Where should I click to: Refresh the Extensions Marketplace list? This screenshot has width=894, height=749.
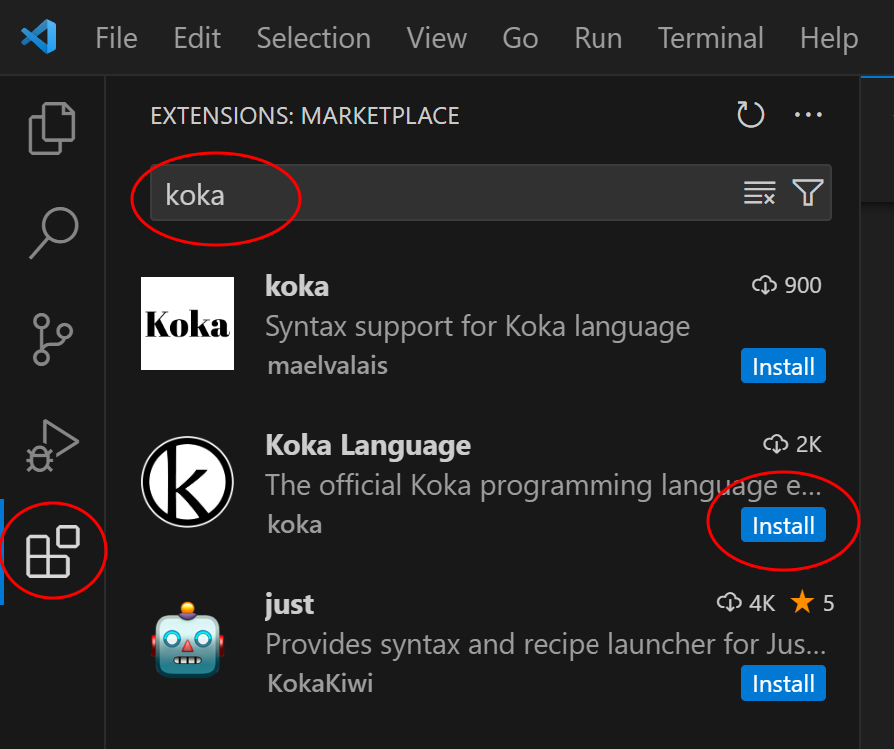tap(750, 114)
